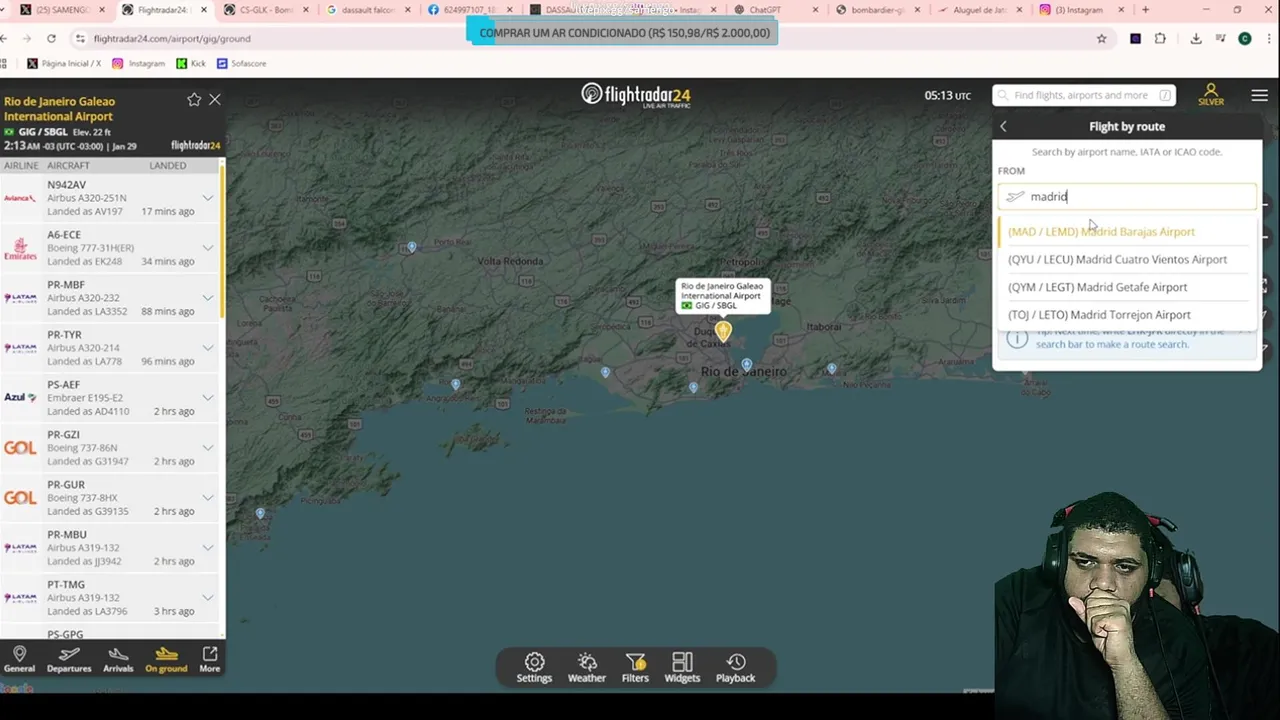
Task: Click the Landed as EK248 text
Action: pyautogui.click(x=84, y=262)
